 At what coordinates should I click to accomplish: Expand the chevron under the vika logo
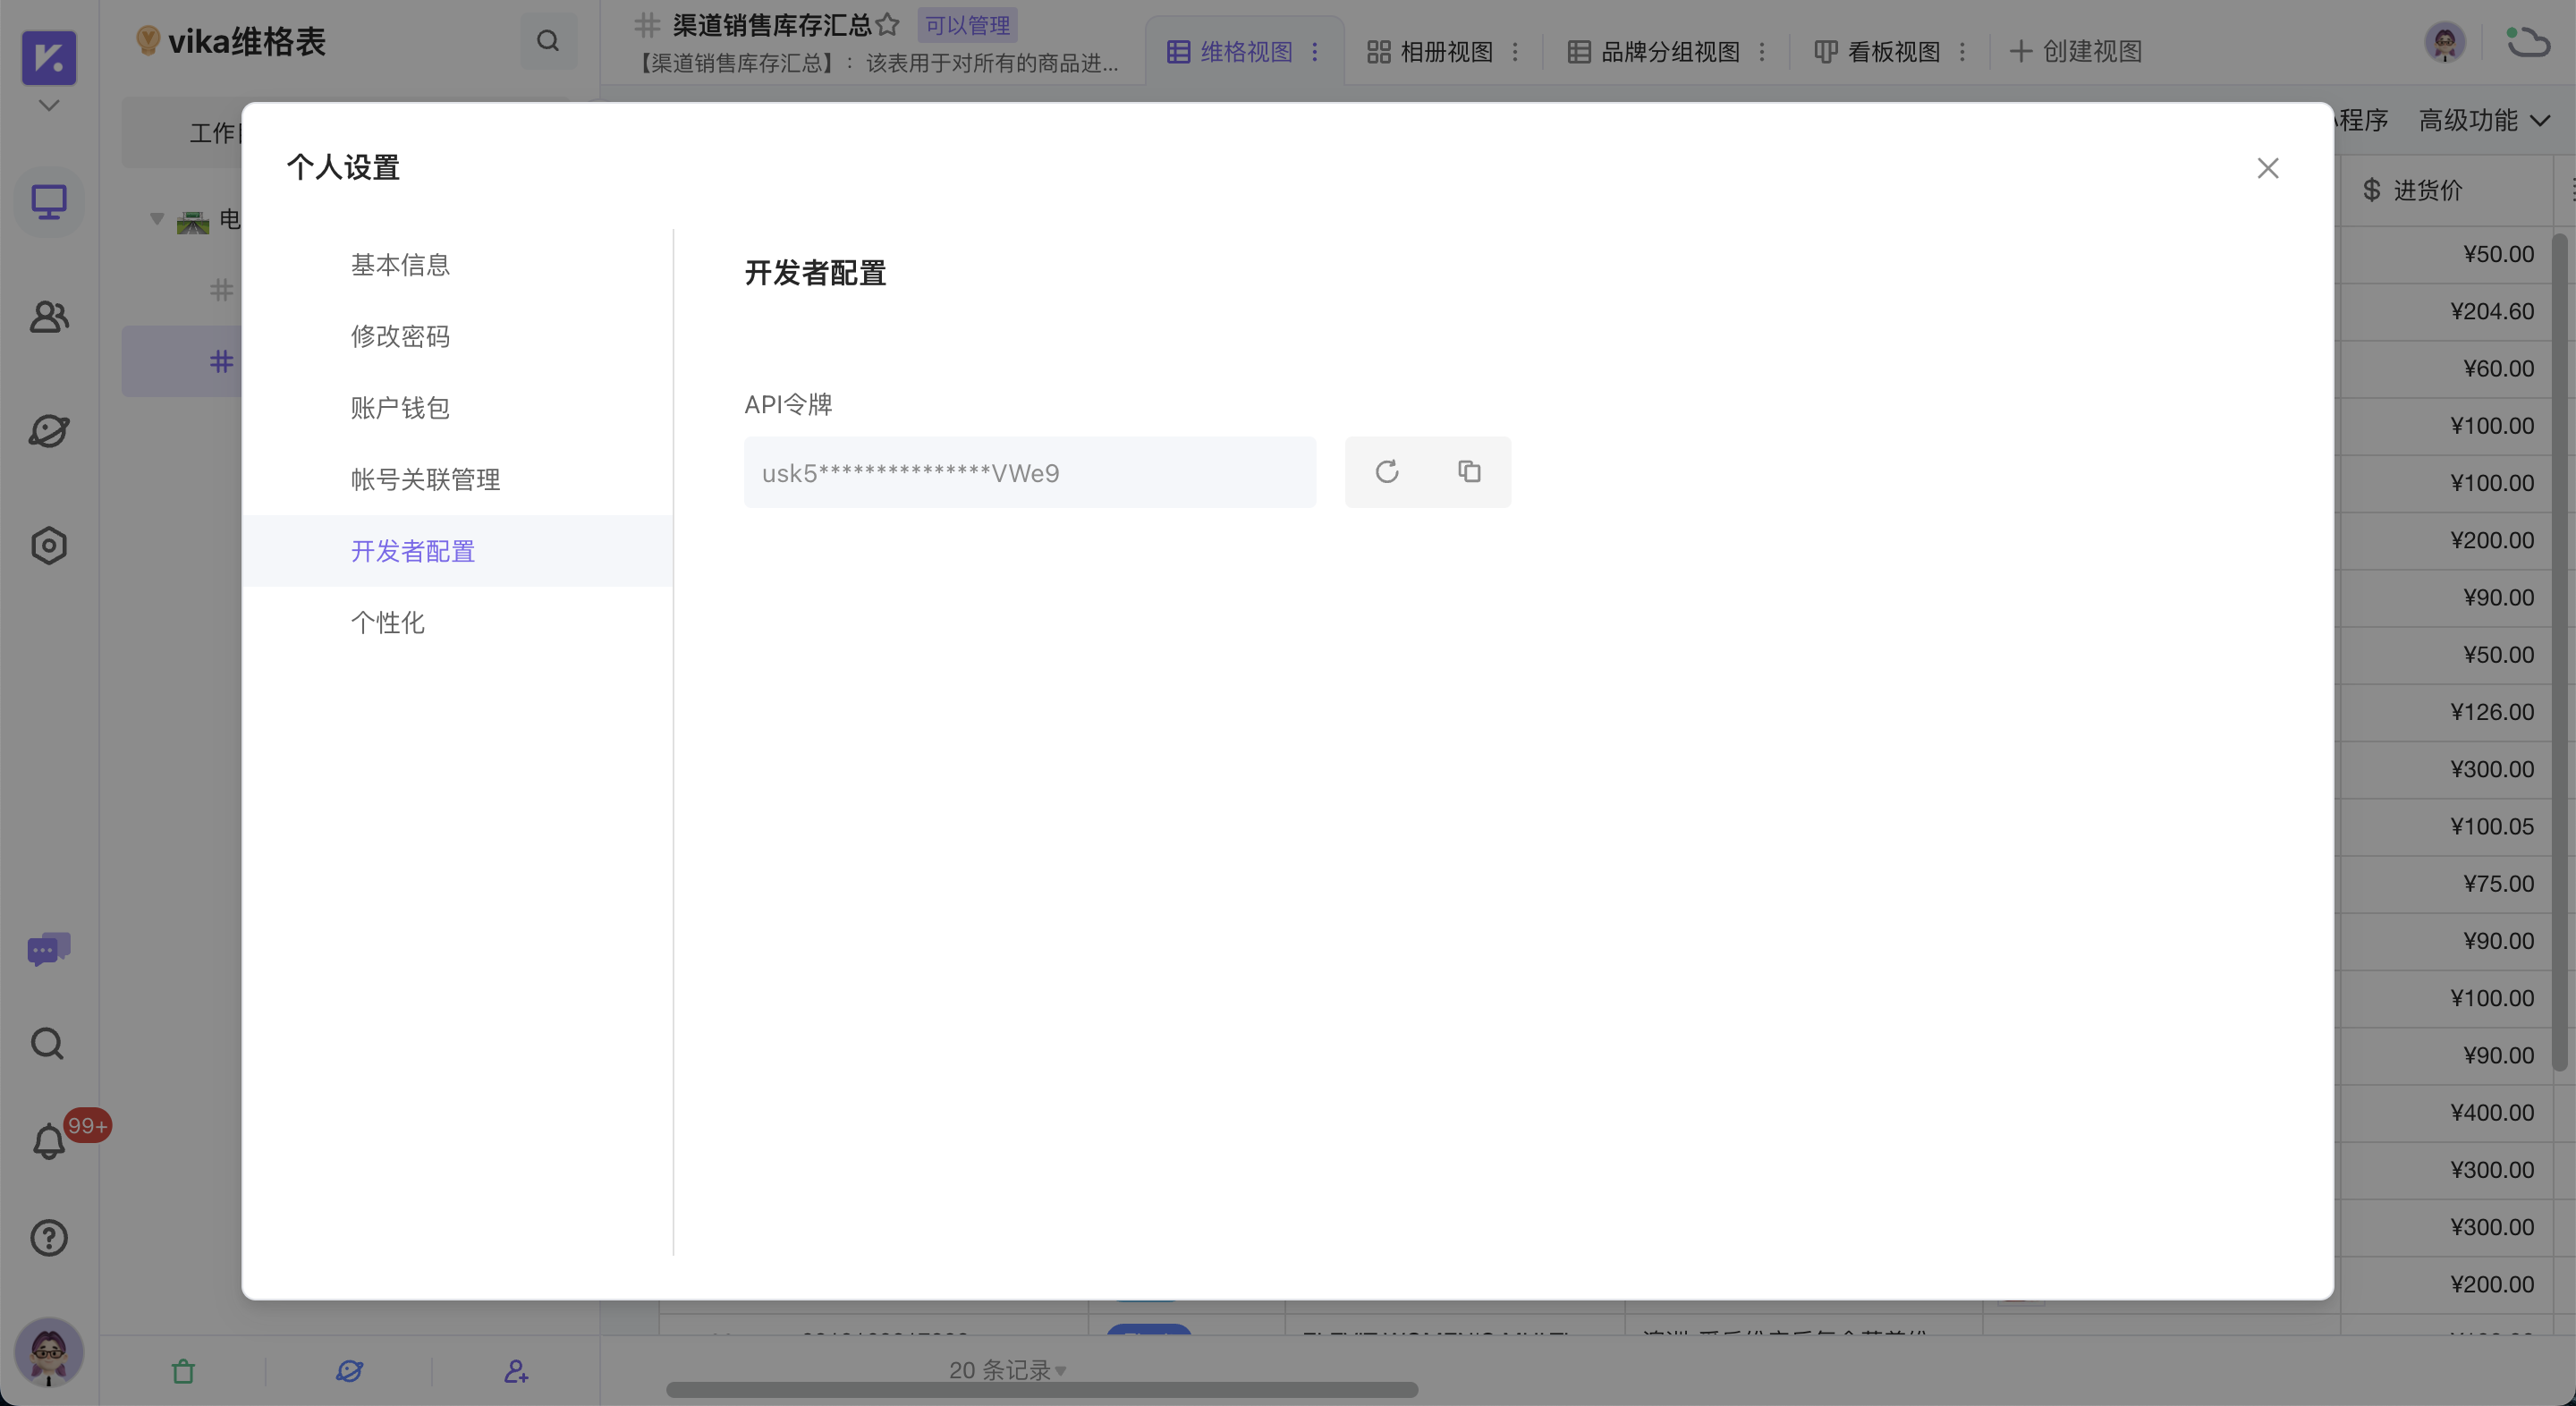click(47, 104)
